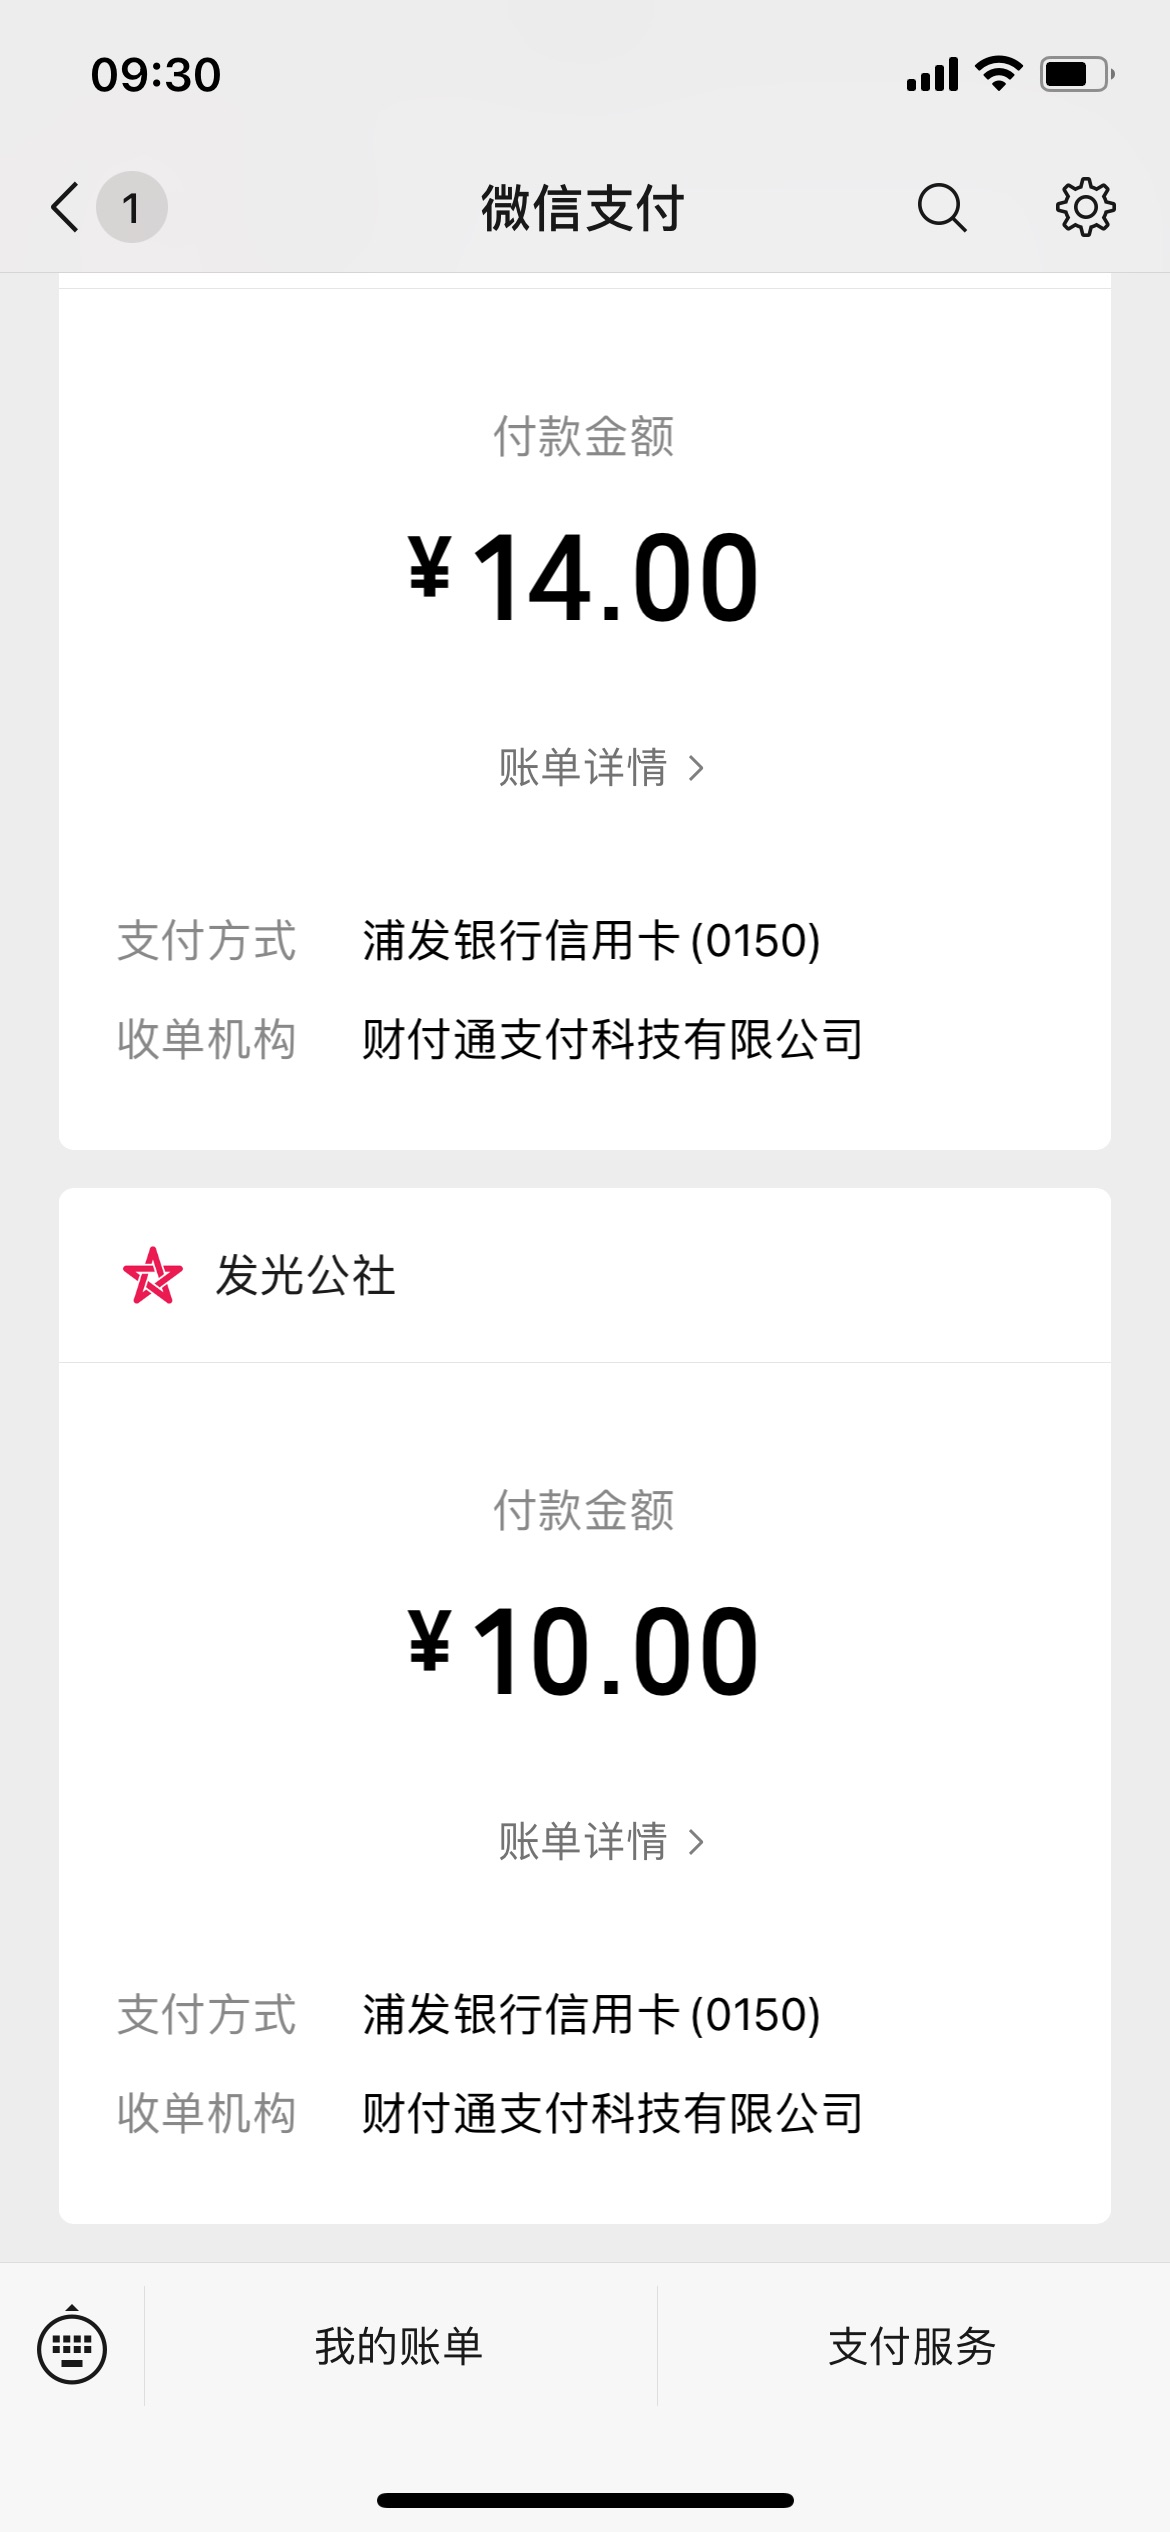Tap 财付通支付科技有限公司 in second card
1170x2532 pixels.
click(x=612, y=2113)
